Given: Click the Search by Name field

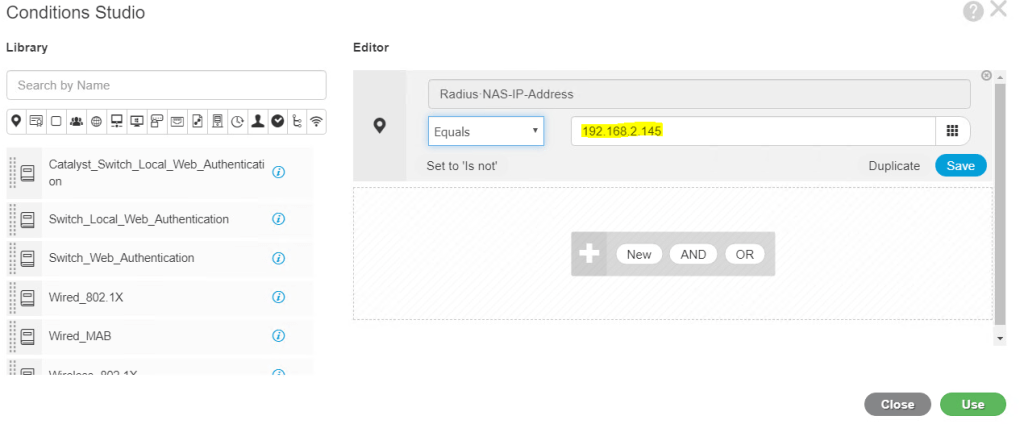Looking at the screenshot, I should 166,85.
